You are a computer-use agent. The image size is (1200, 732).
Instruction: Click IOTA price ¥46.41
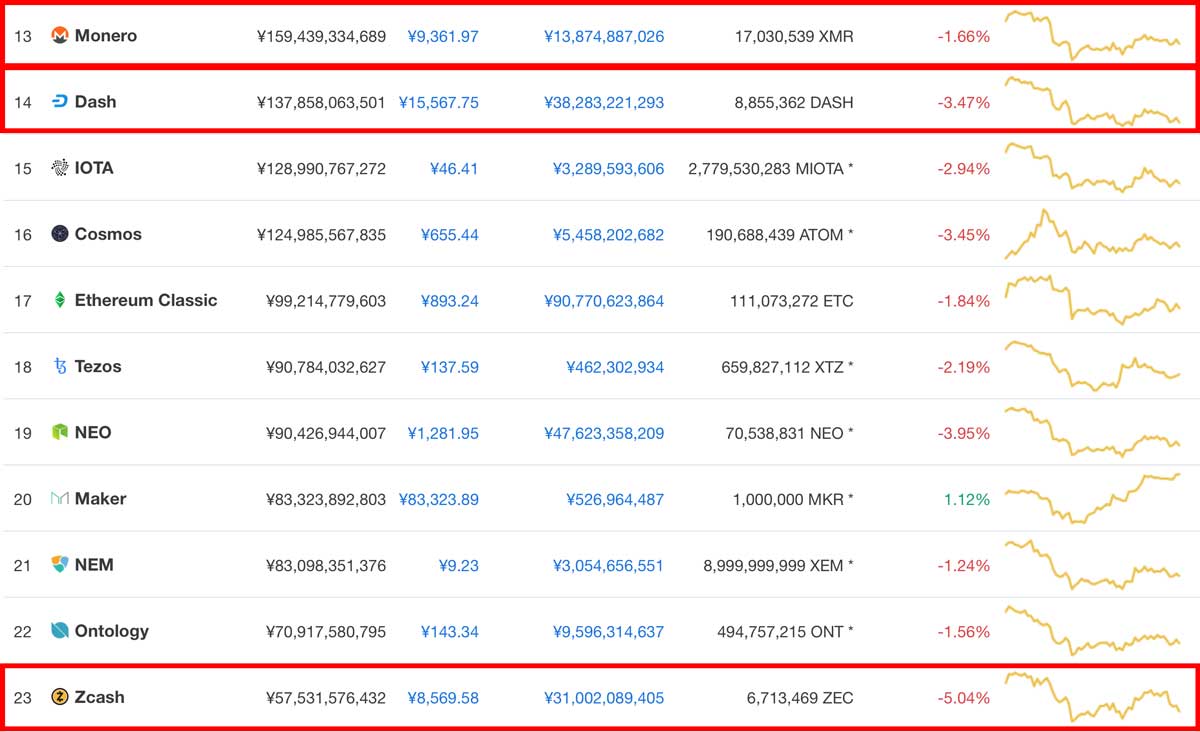454,169
